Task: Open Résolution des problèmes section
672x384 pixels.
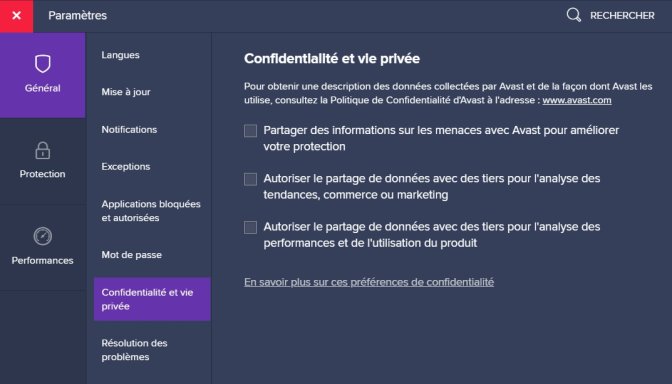Action: [x=135, y=350]
